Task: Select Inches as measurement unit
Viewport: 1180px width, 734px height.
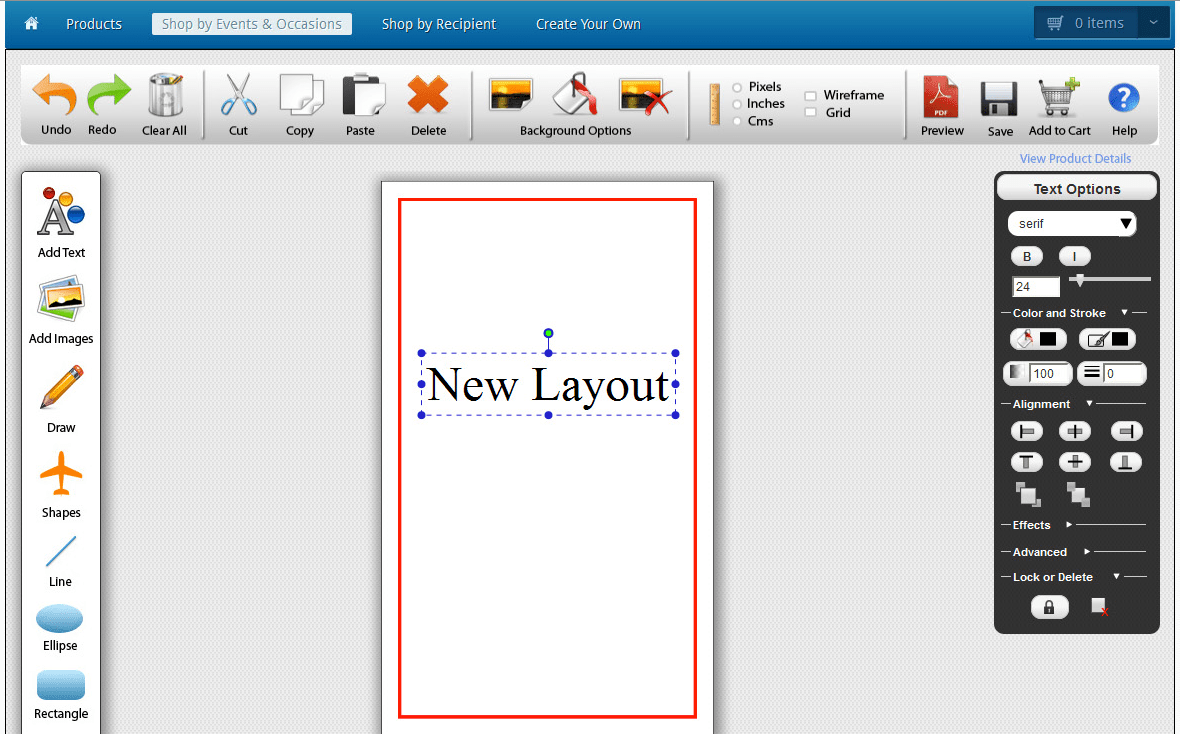Action: point(735,103)
